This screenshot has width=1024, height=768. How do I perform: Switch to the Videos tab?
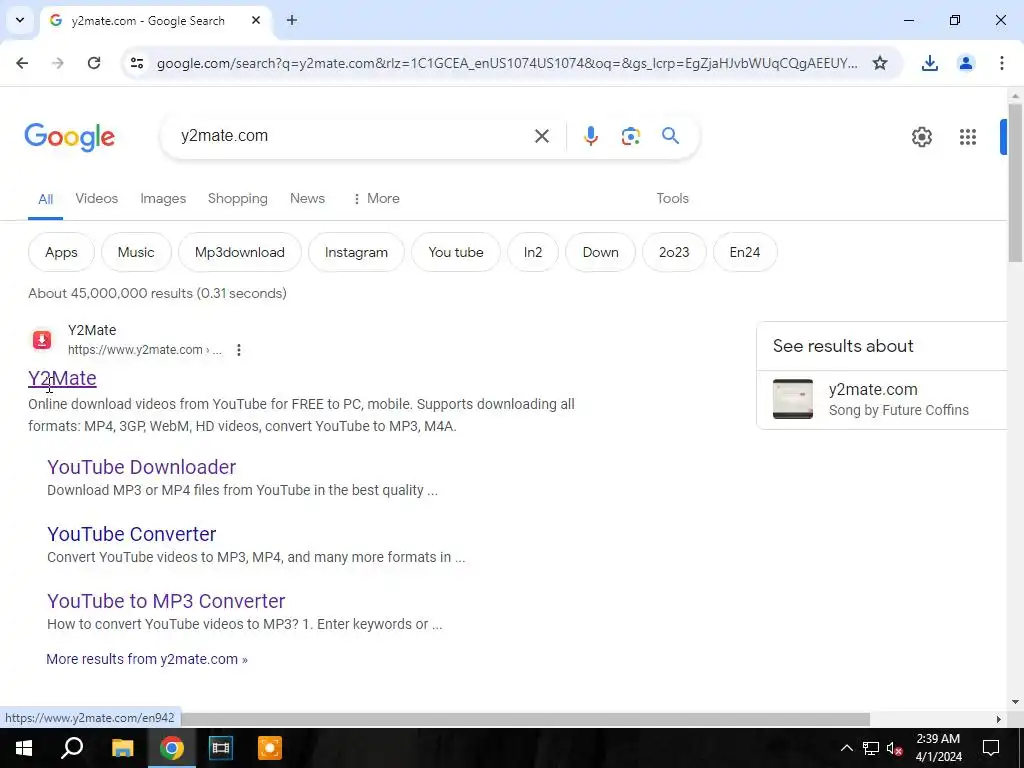pos(97,199)
